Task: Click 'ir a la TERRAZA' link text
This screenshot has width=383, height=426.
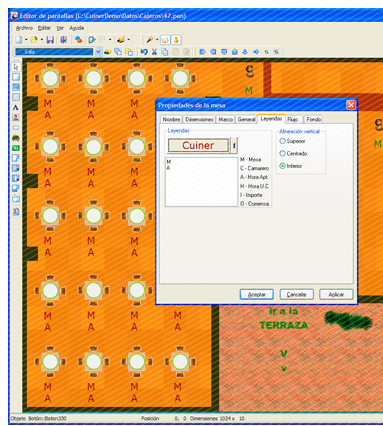Action: [284, 318]
